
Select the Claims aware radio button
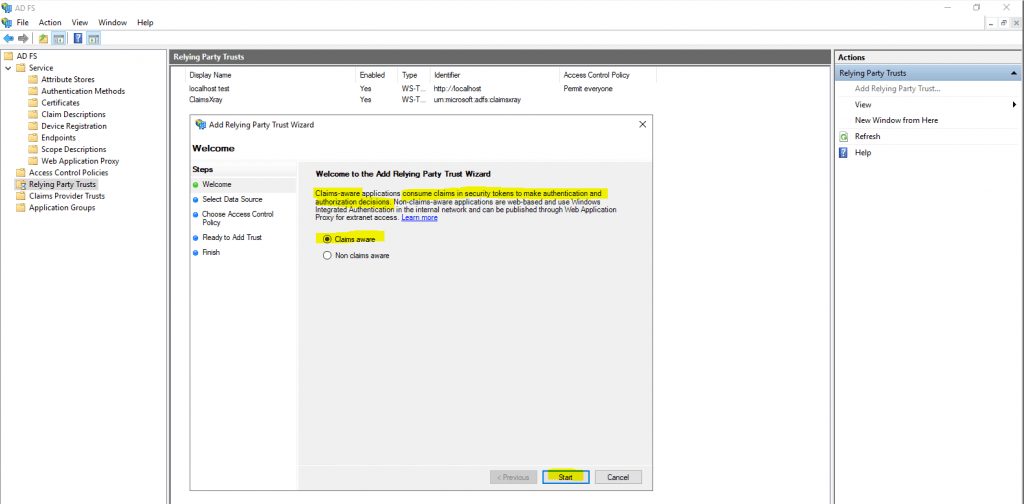(x=327, y=239)
